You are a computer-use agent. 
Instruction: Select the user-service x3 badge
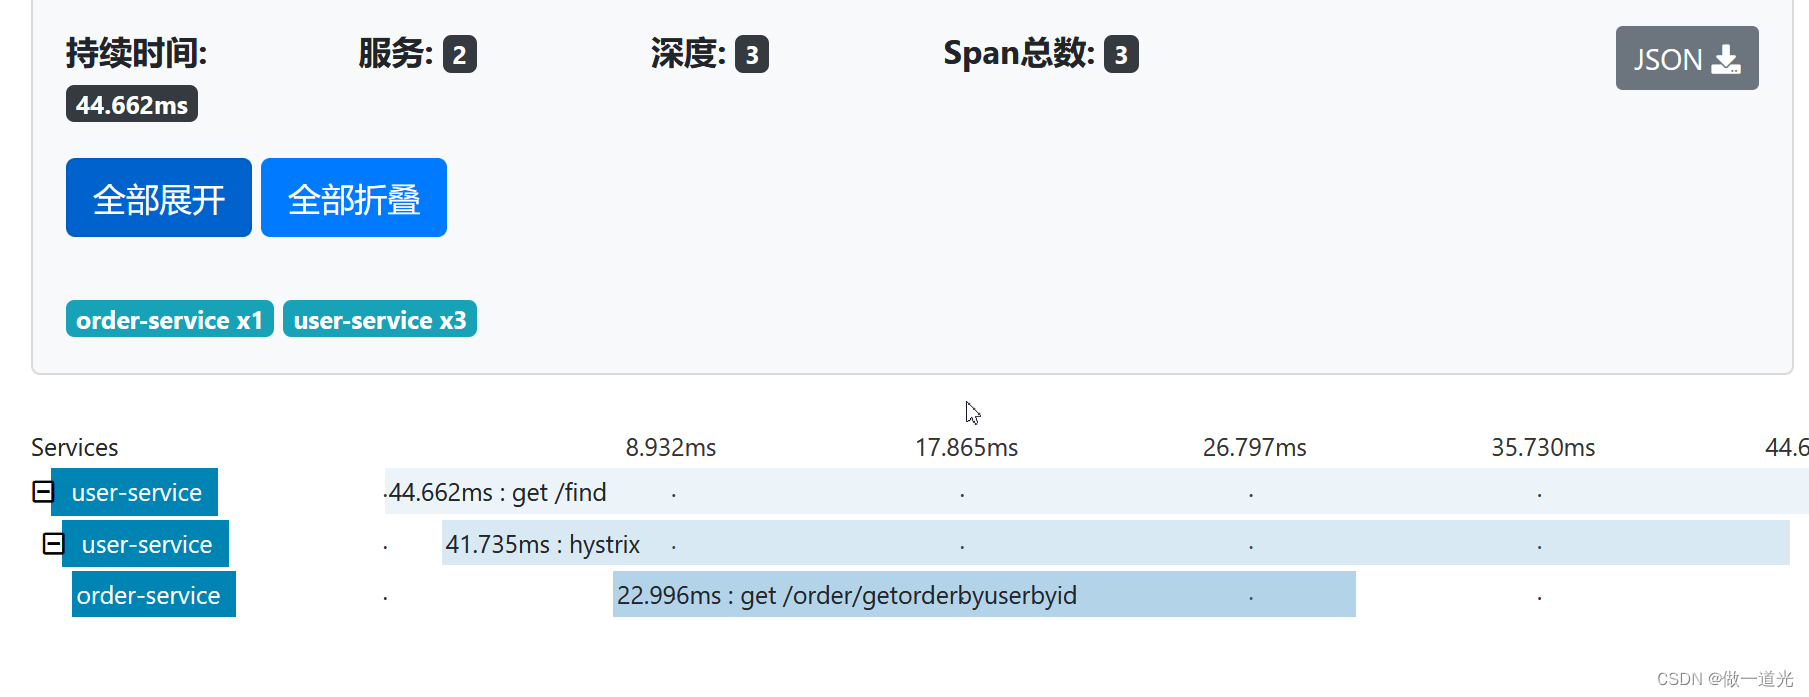[379, 319]
